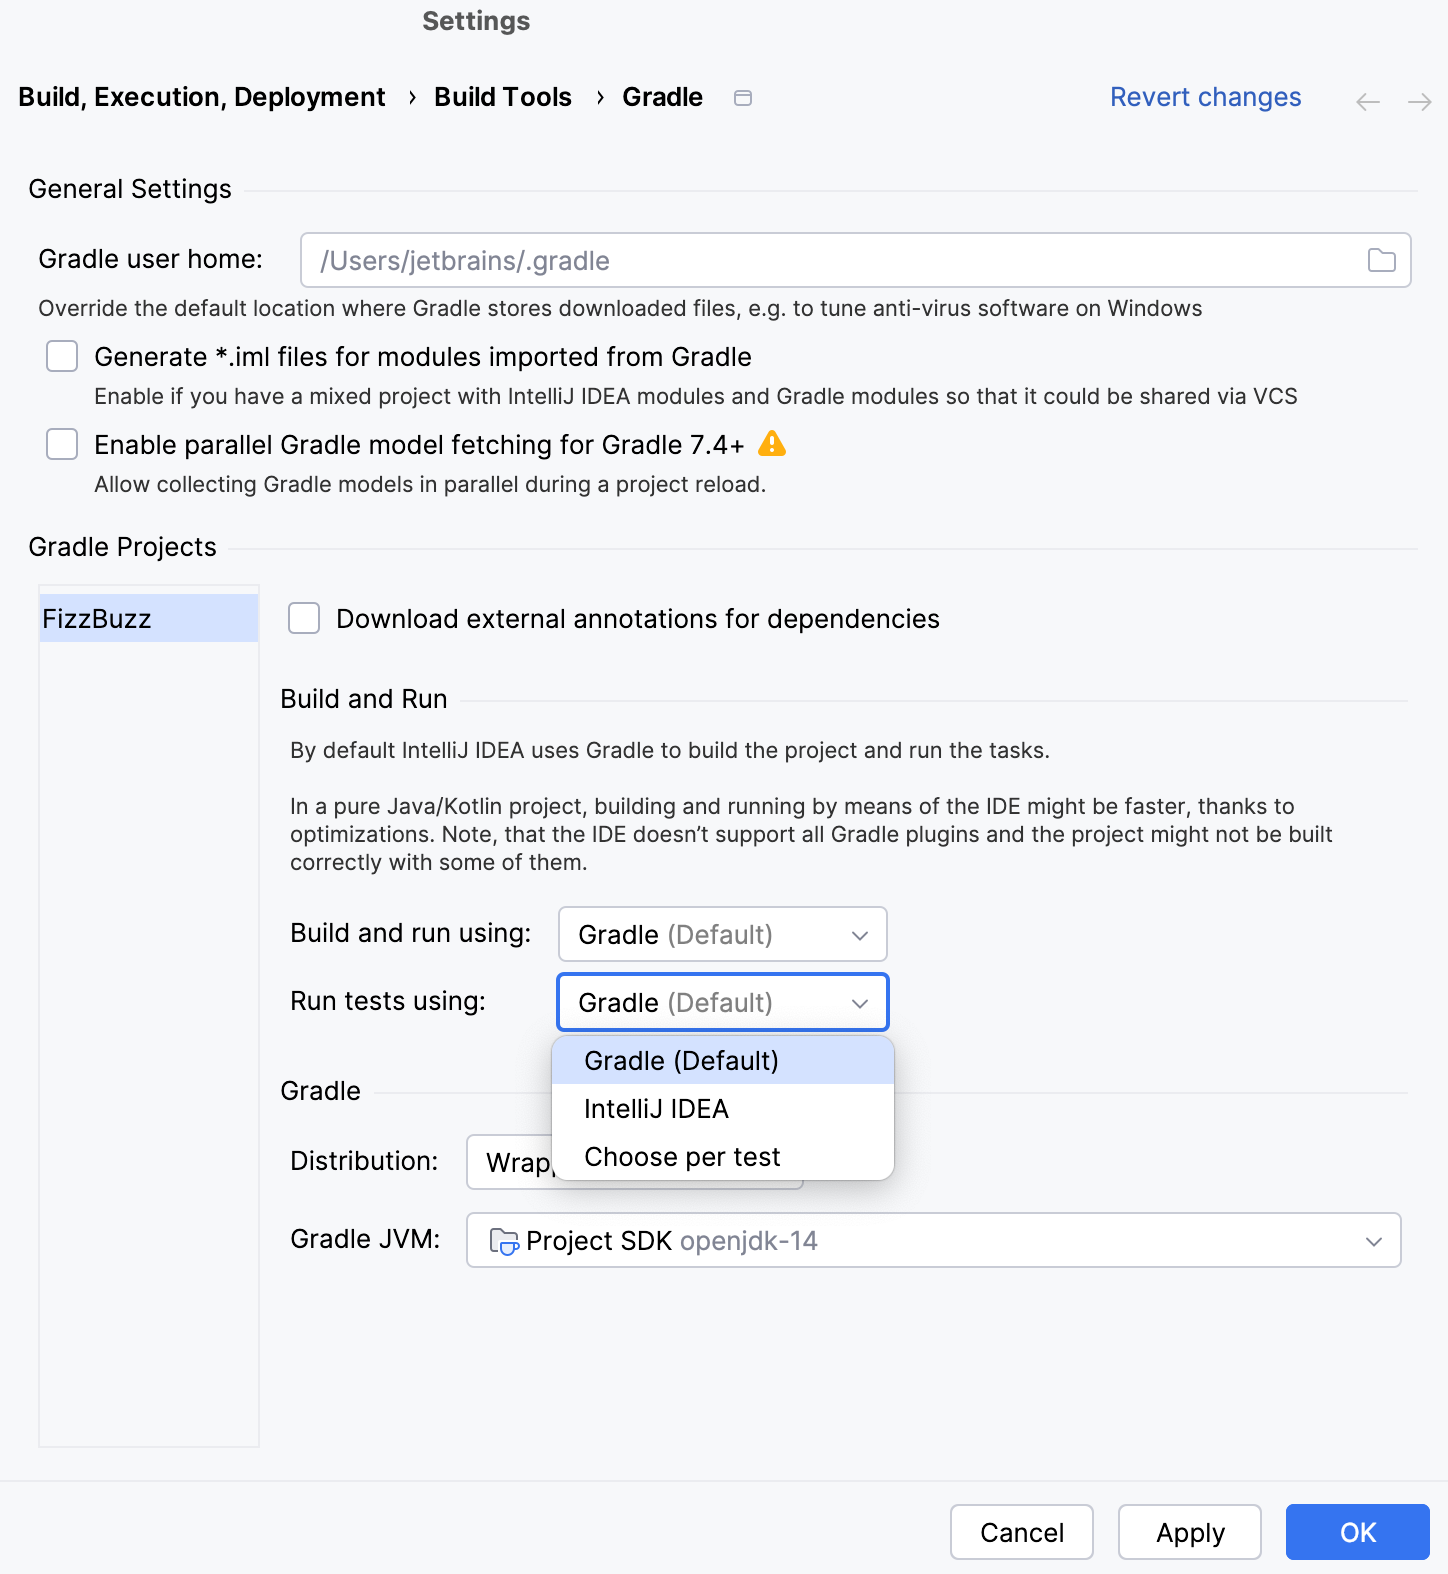The image size is (1448, 1574).
Task: Enable generating *.iml files for Gradle modules
Action: pyautogui.click(x=61, y=356)
